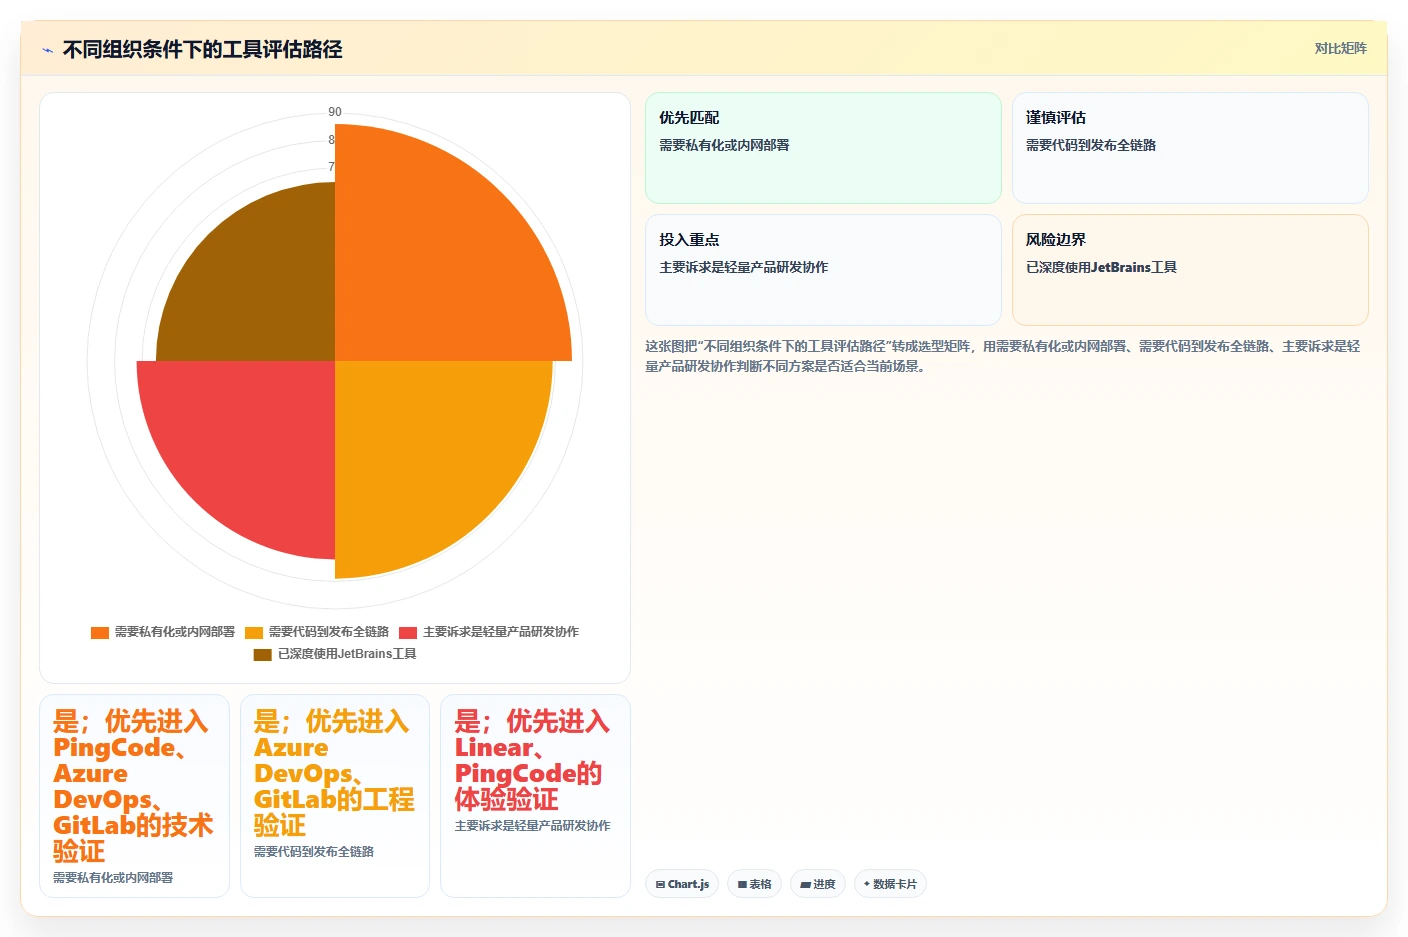Click 需要私有化或内网部署 text in 优先匹配 card
This screenshot has height=937, width=1408.
[x=724, y=145]
